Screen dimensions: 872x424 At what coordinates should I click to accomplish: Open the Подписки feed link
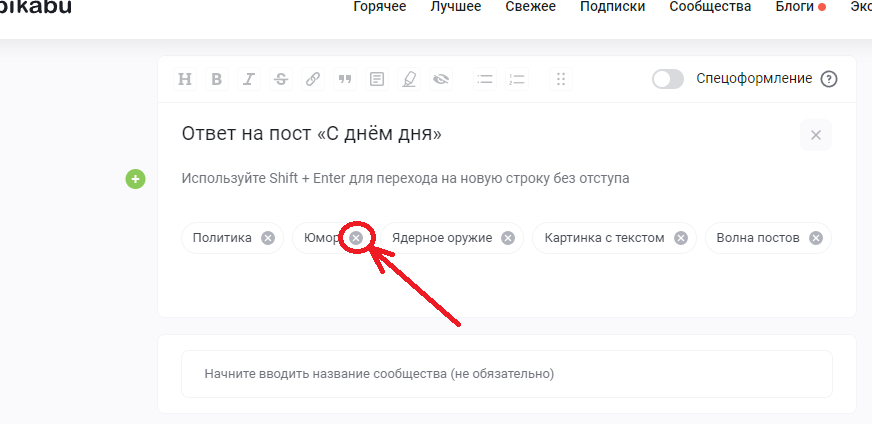click(610, 7)
